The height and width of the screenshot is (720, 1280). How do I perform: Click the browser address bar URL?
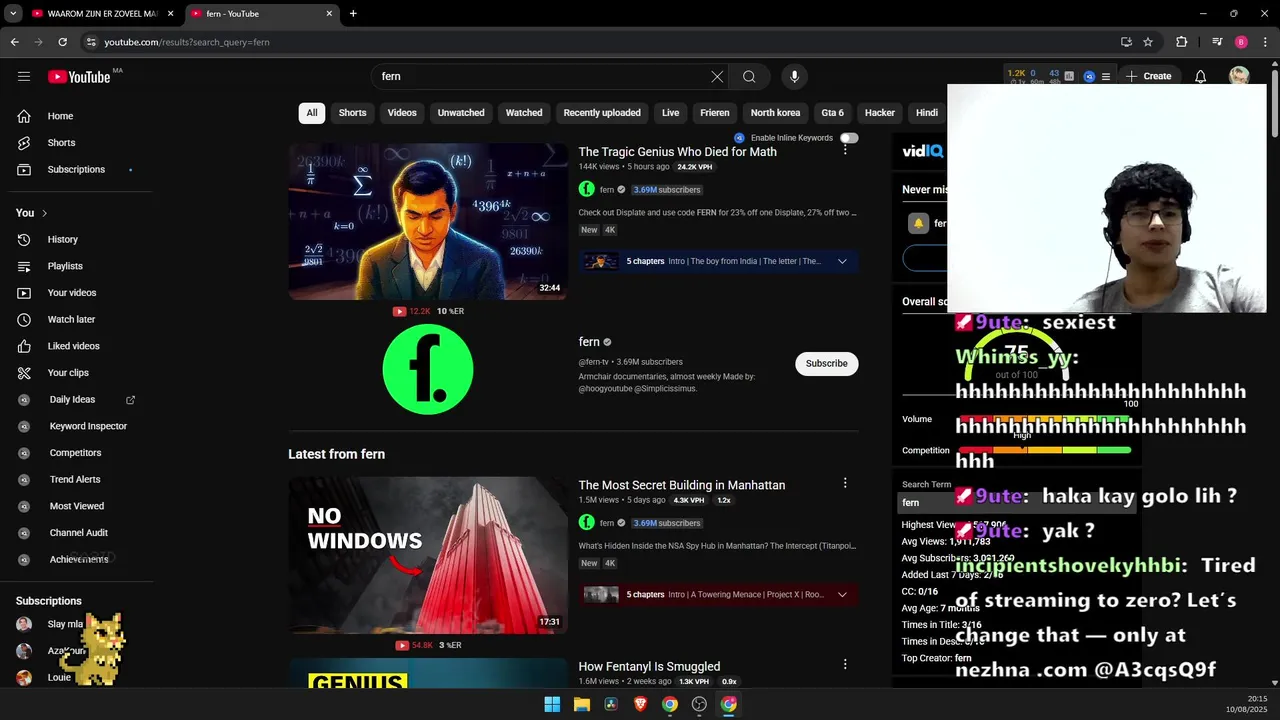coord(187,42)
